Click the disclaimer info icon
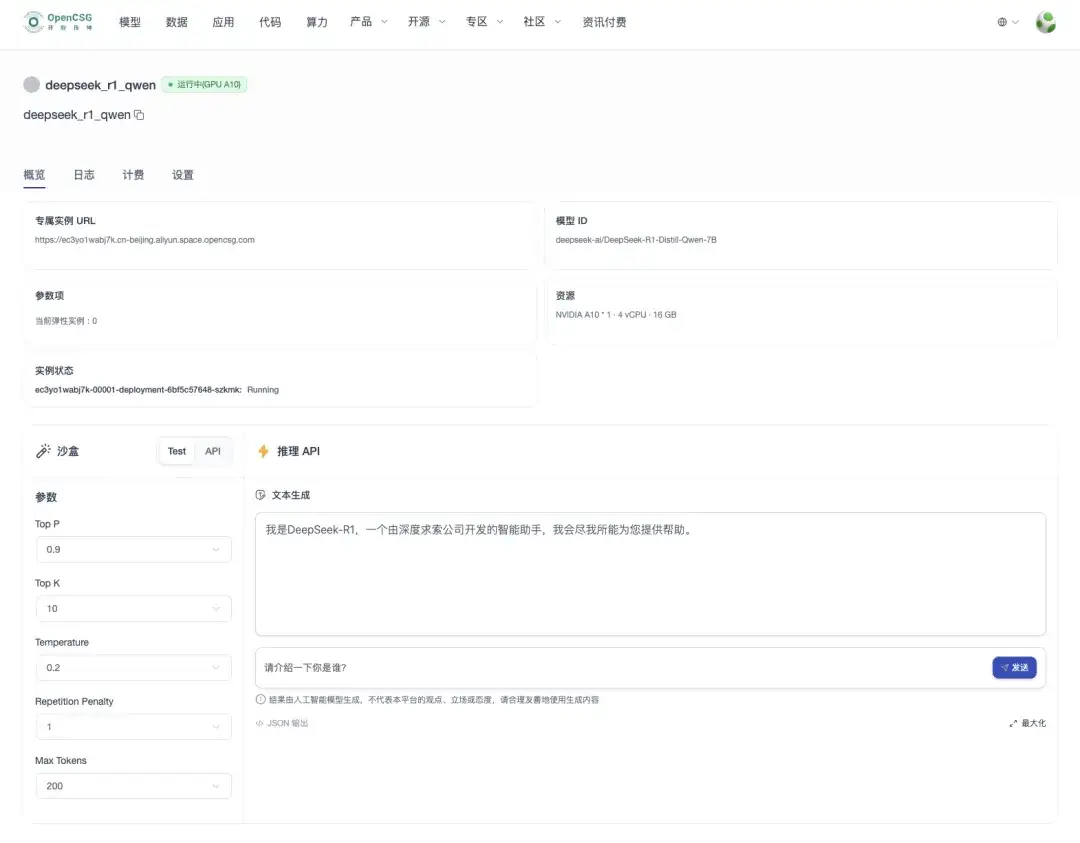 pos(260,700)
